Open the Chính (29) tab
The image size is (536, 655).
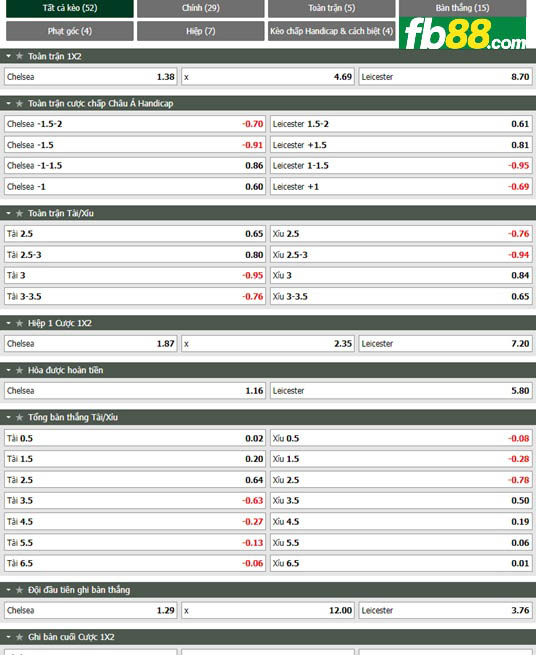pyautogui.click(x=201, y=8)
